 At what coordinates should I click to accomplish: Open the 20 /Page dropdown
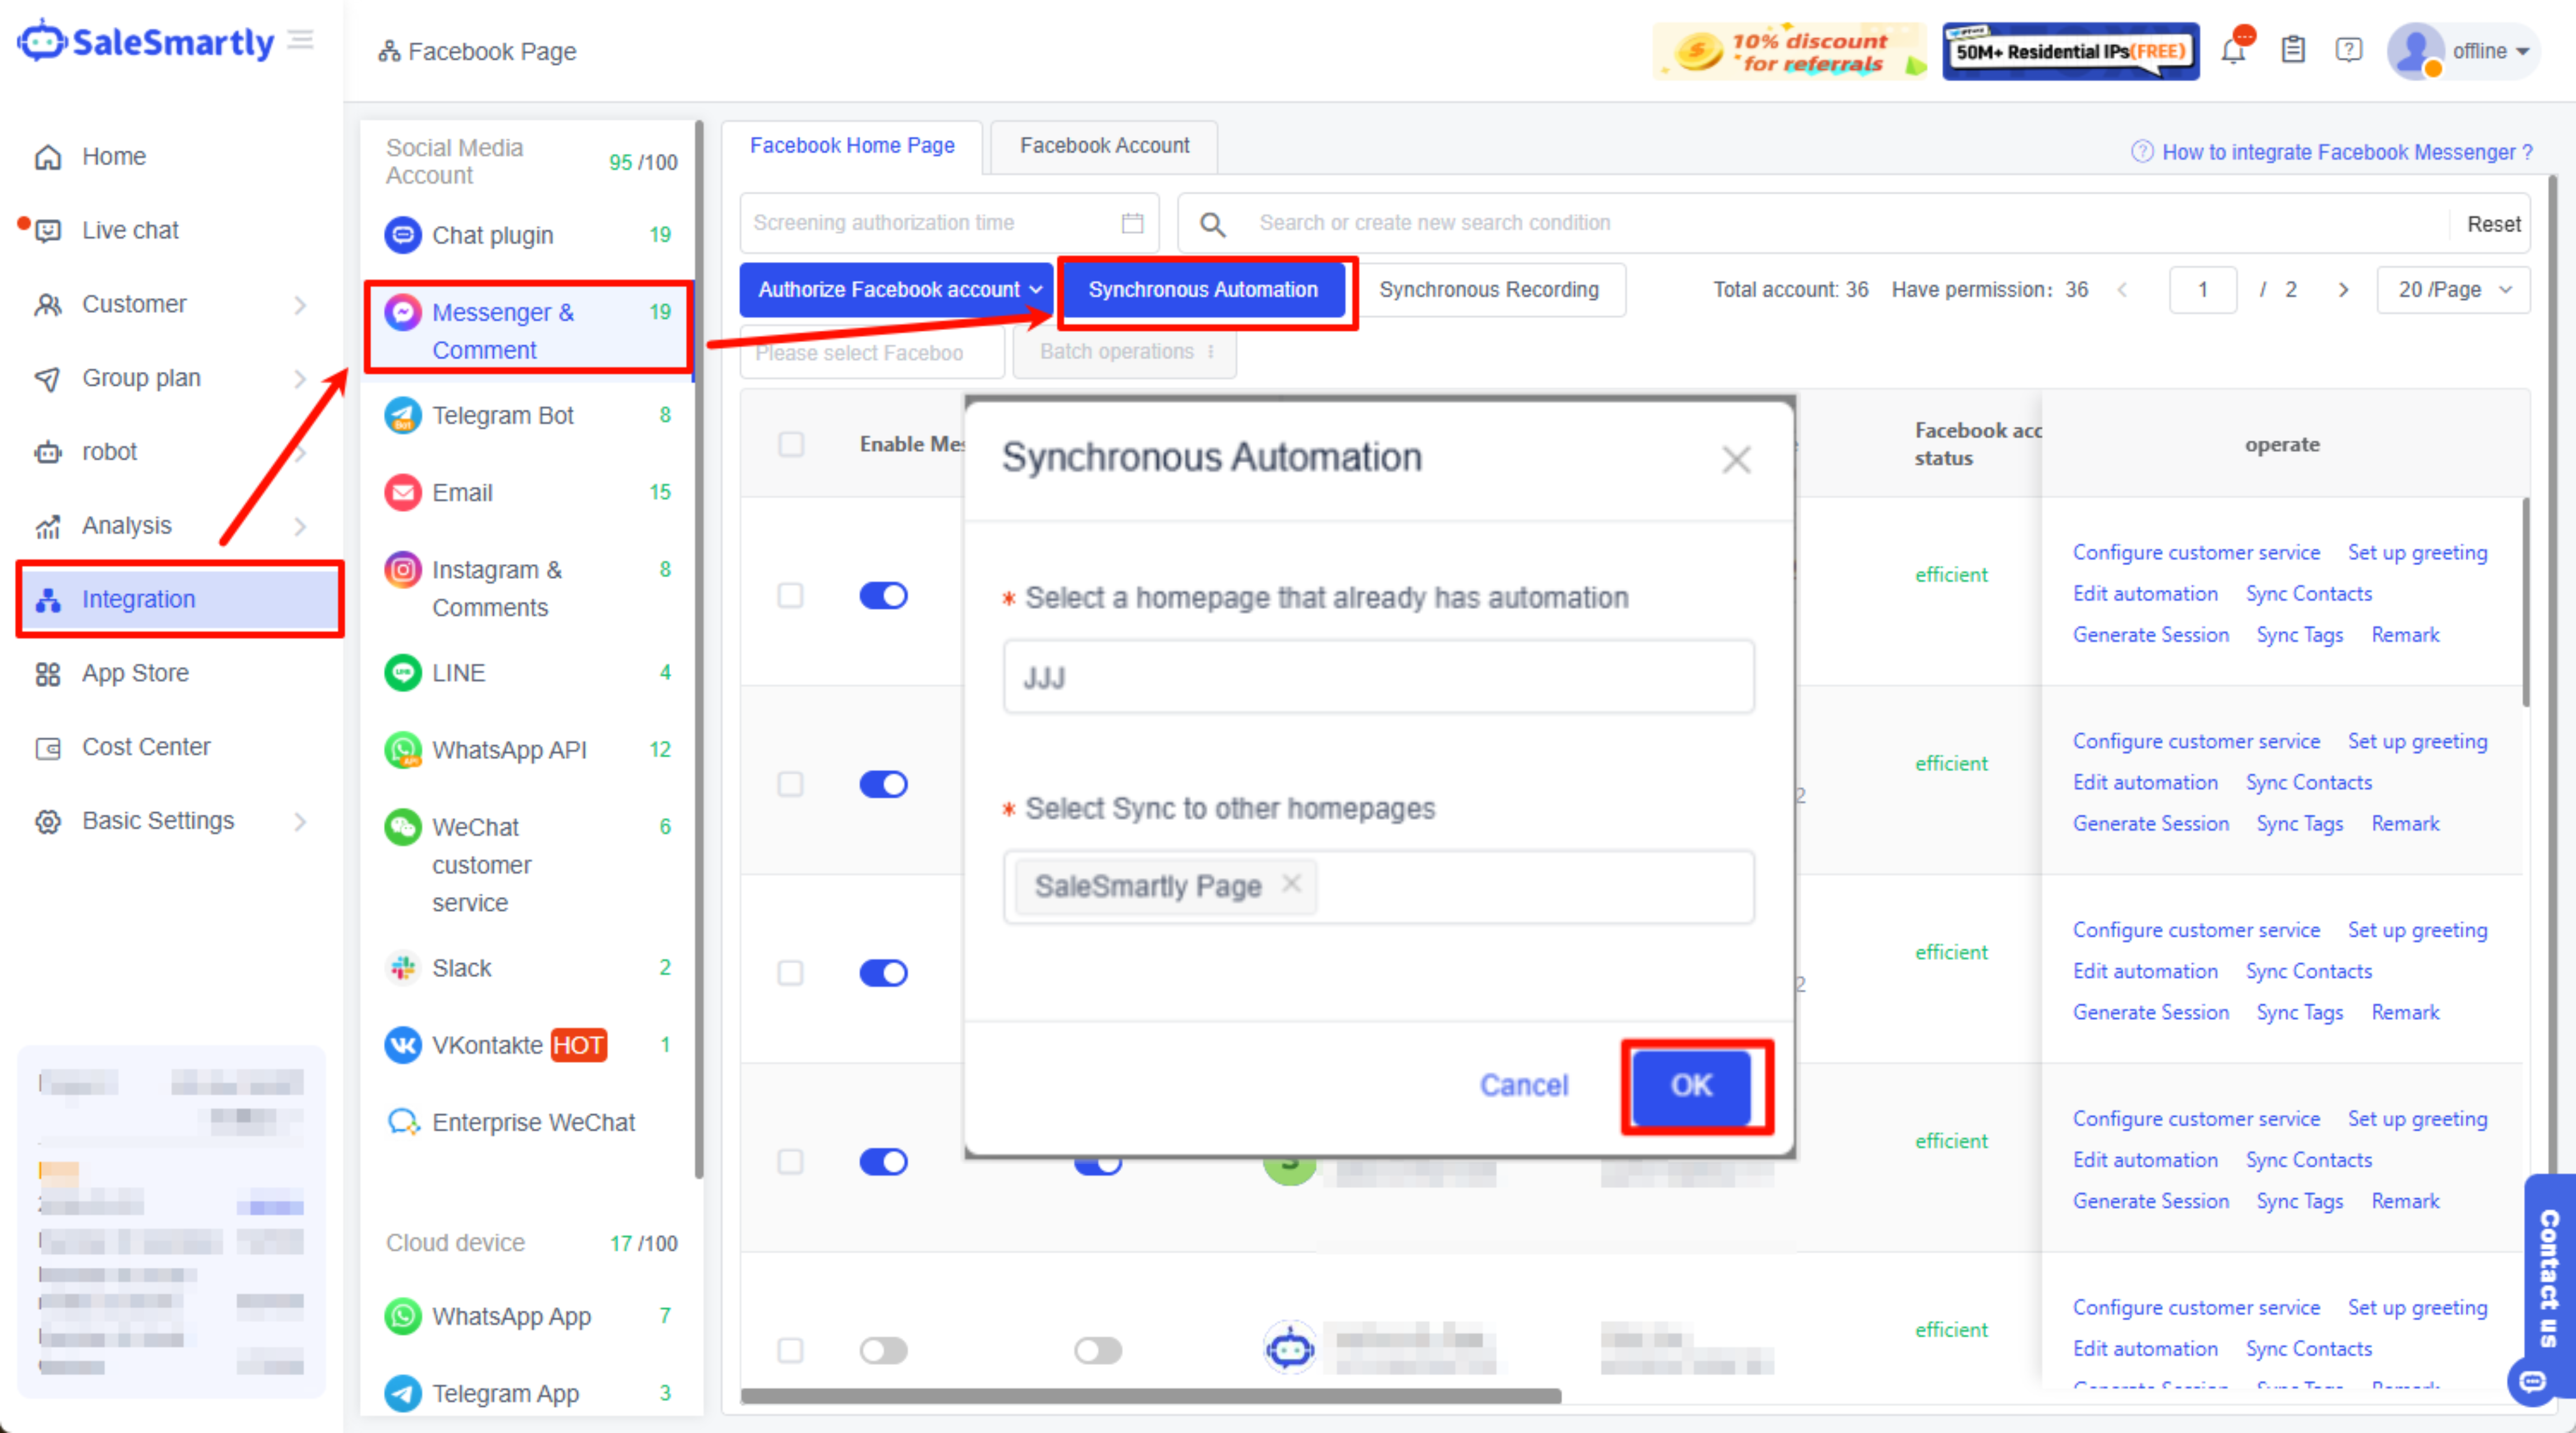[x=2452, y=290]
